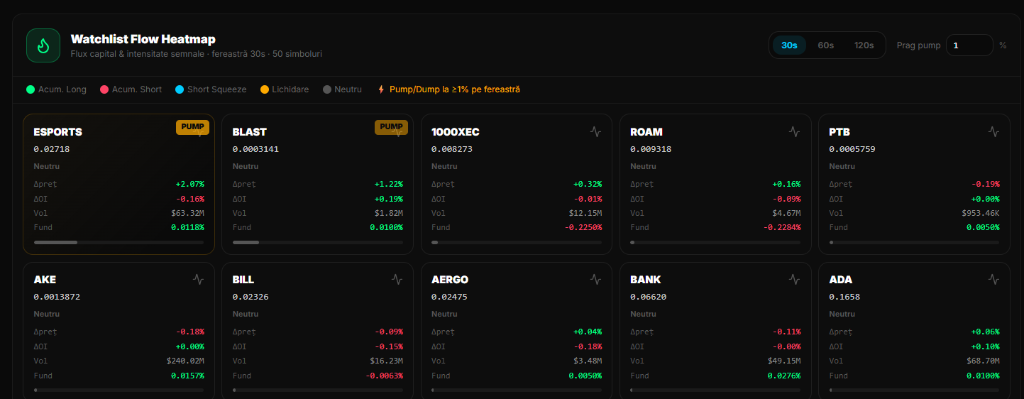Screen dimensions: 1024x399
Task: Focus the Prag pump threshold input field
Action: click(x=970, y=45)
